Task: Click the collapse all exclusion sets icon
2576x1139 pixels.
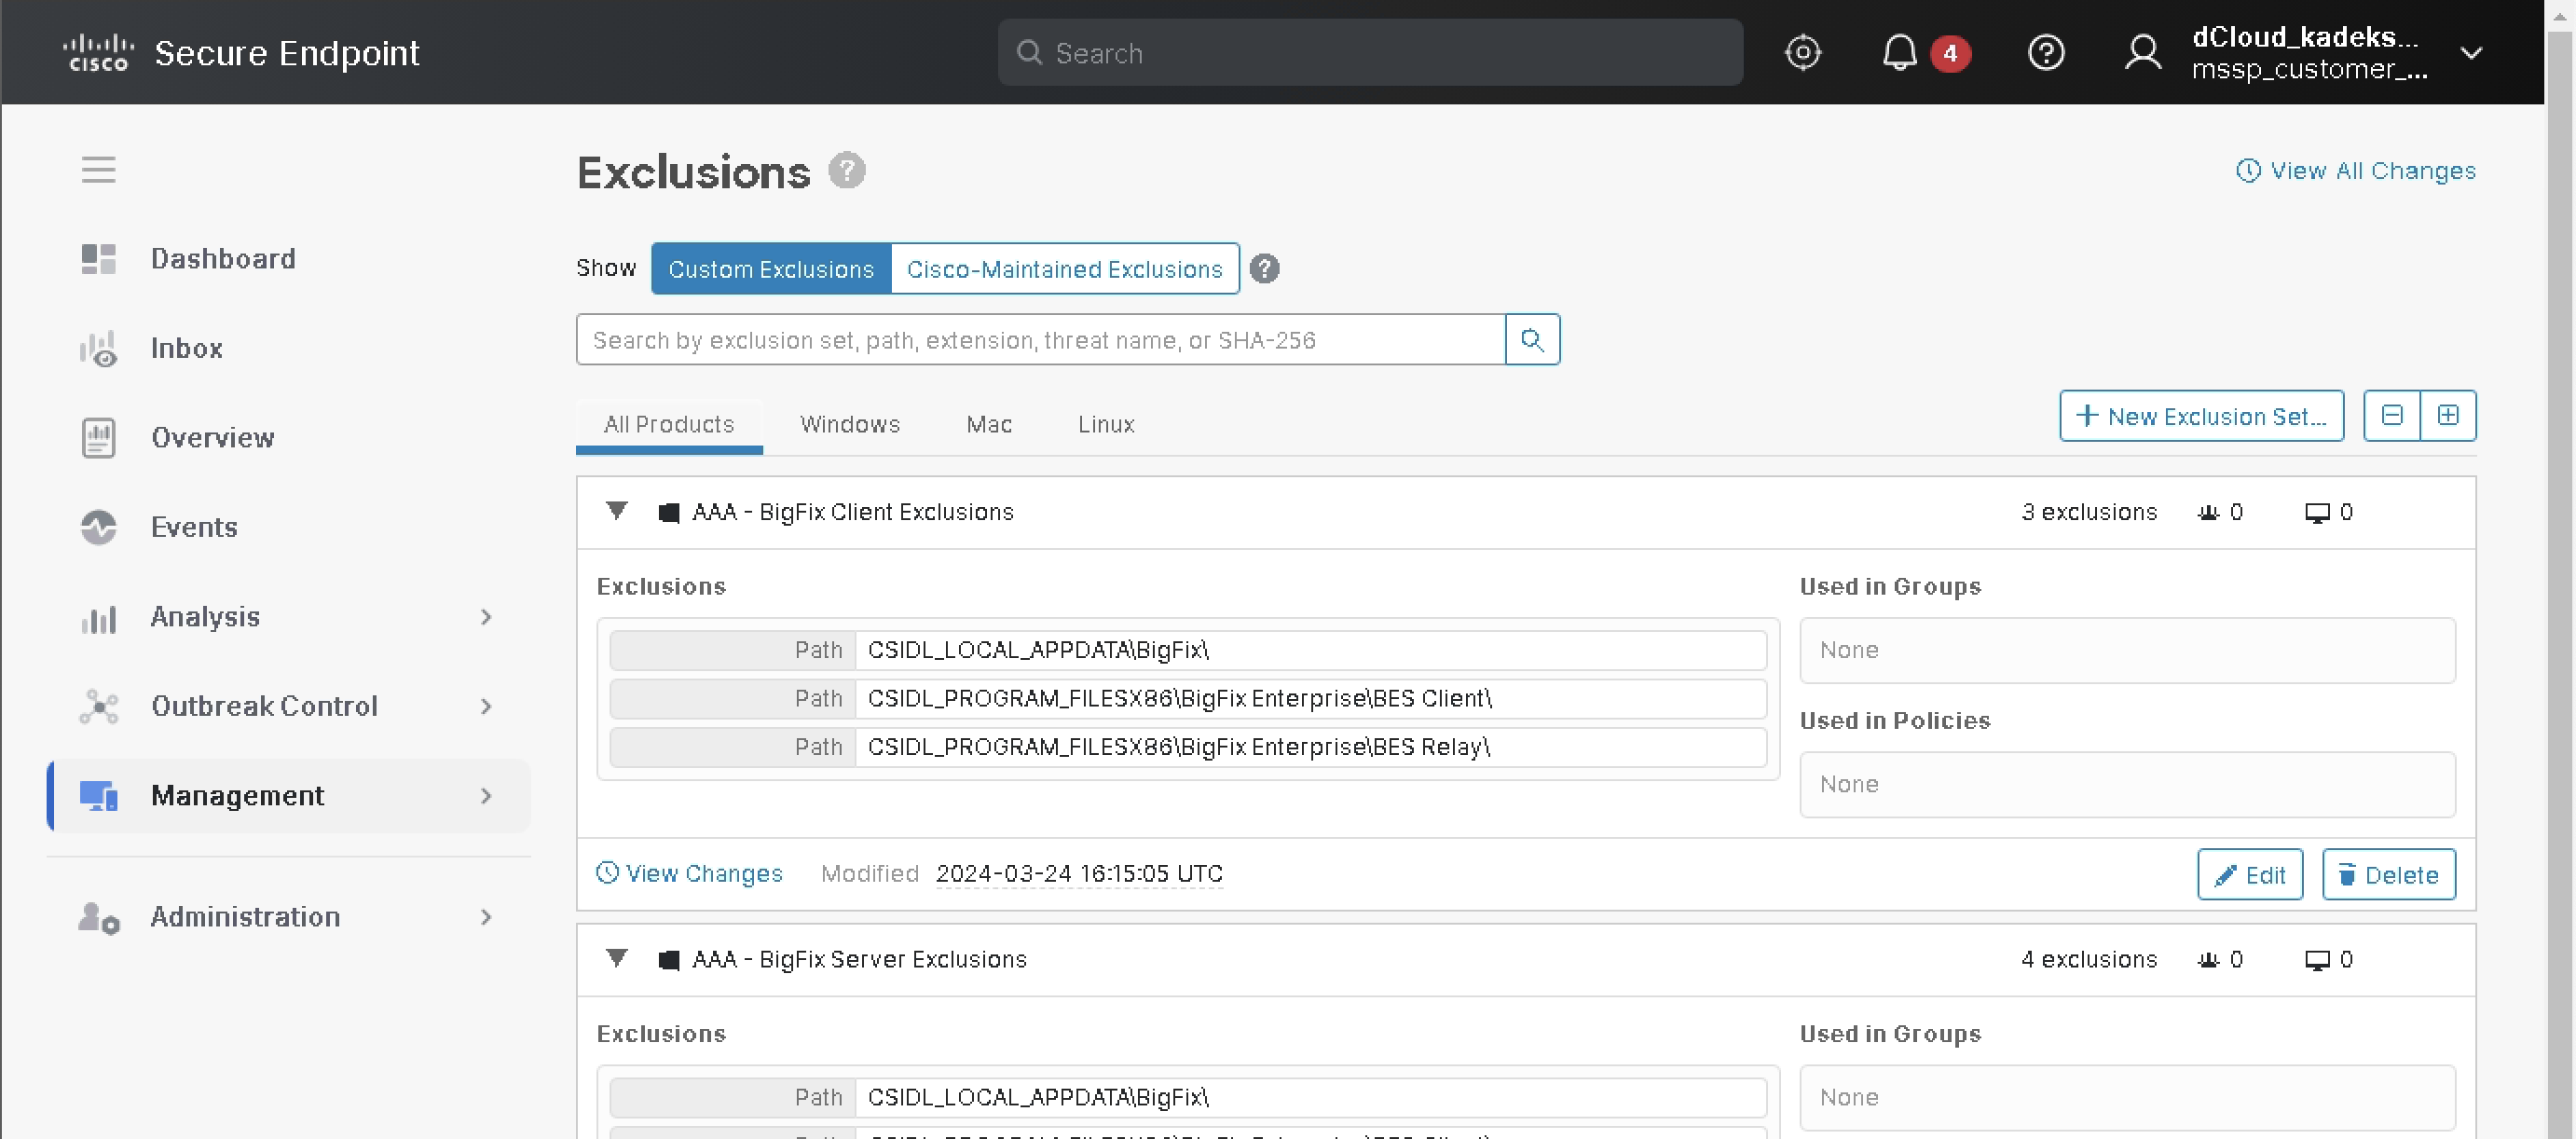Action: pyautogui.click(x=2391, y=416)
